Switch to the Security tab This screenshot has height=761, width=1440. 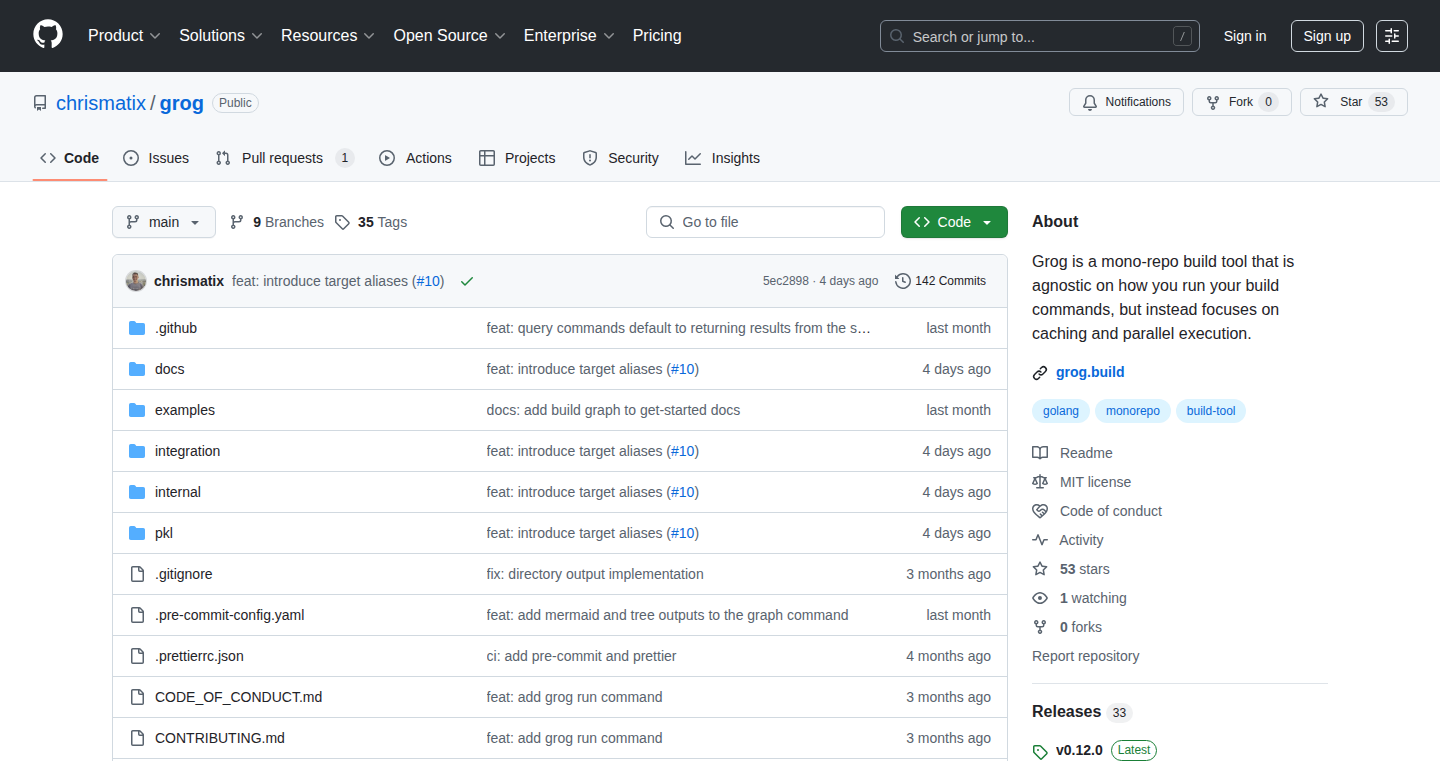pyautogui.click(x=621, y=158)
